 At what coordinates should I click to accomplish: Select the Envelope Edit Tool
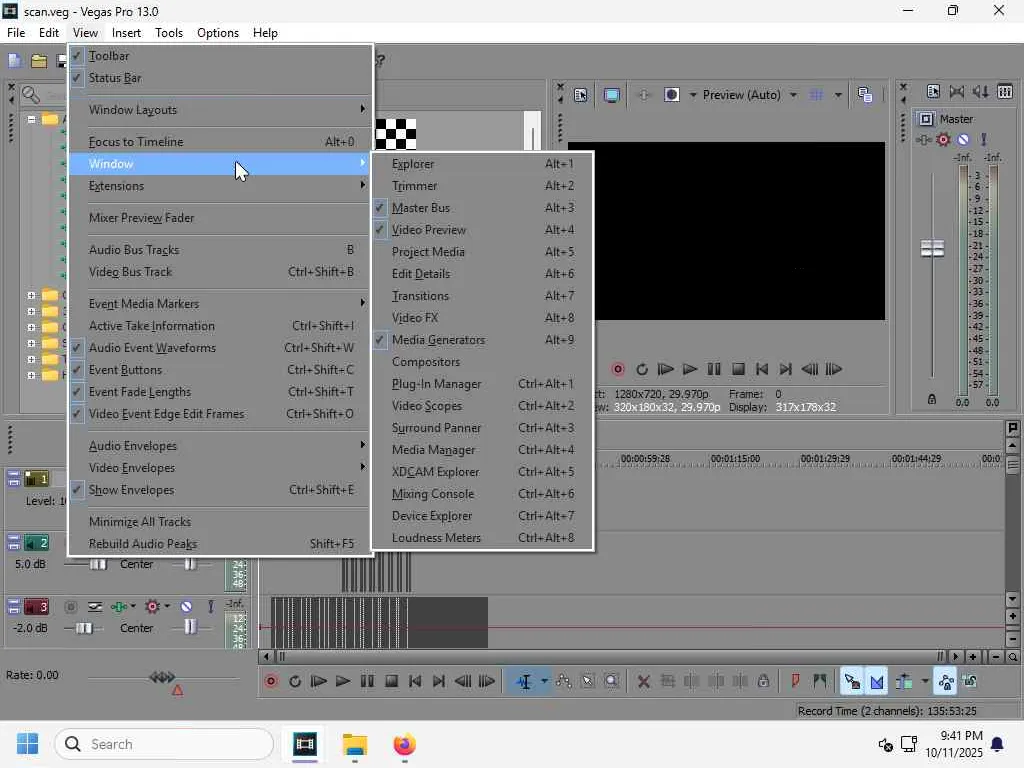[564, 682]
